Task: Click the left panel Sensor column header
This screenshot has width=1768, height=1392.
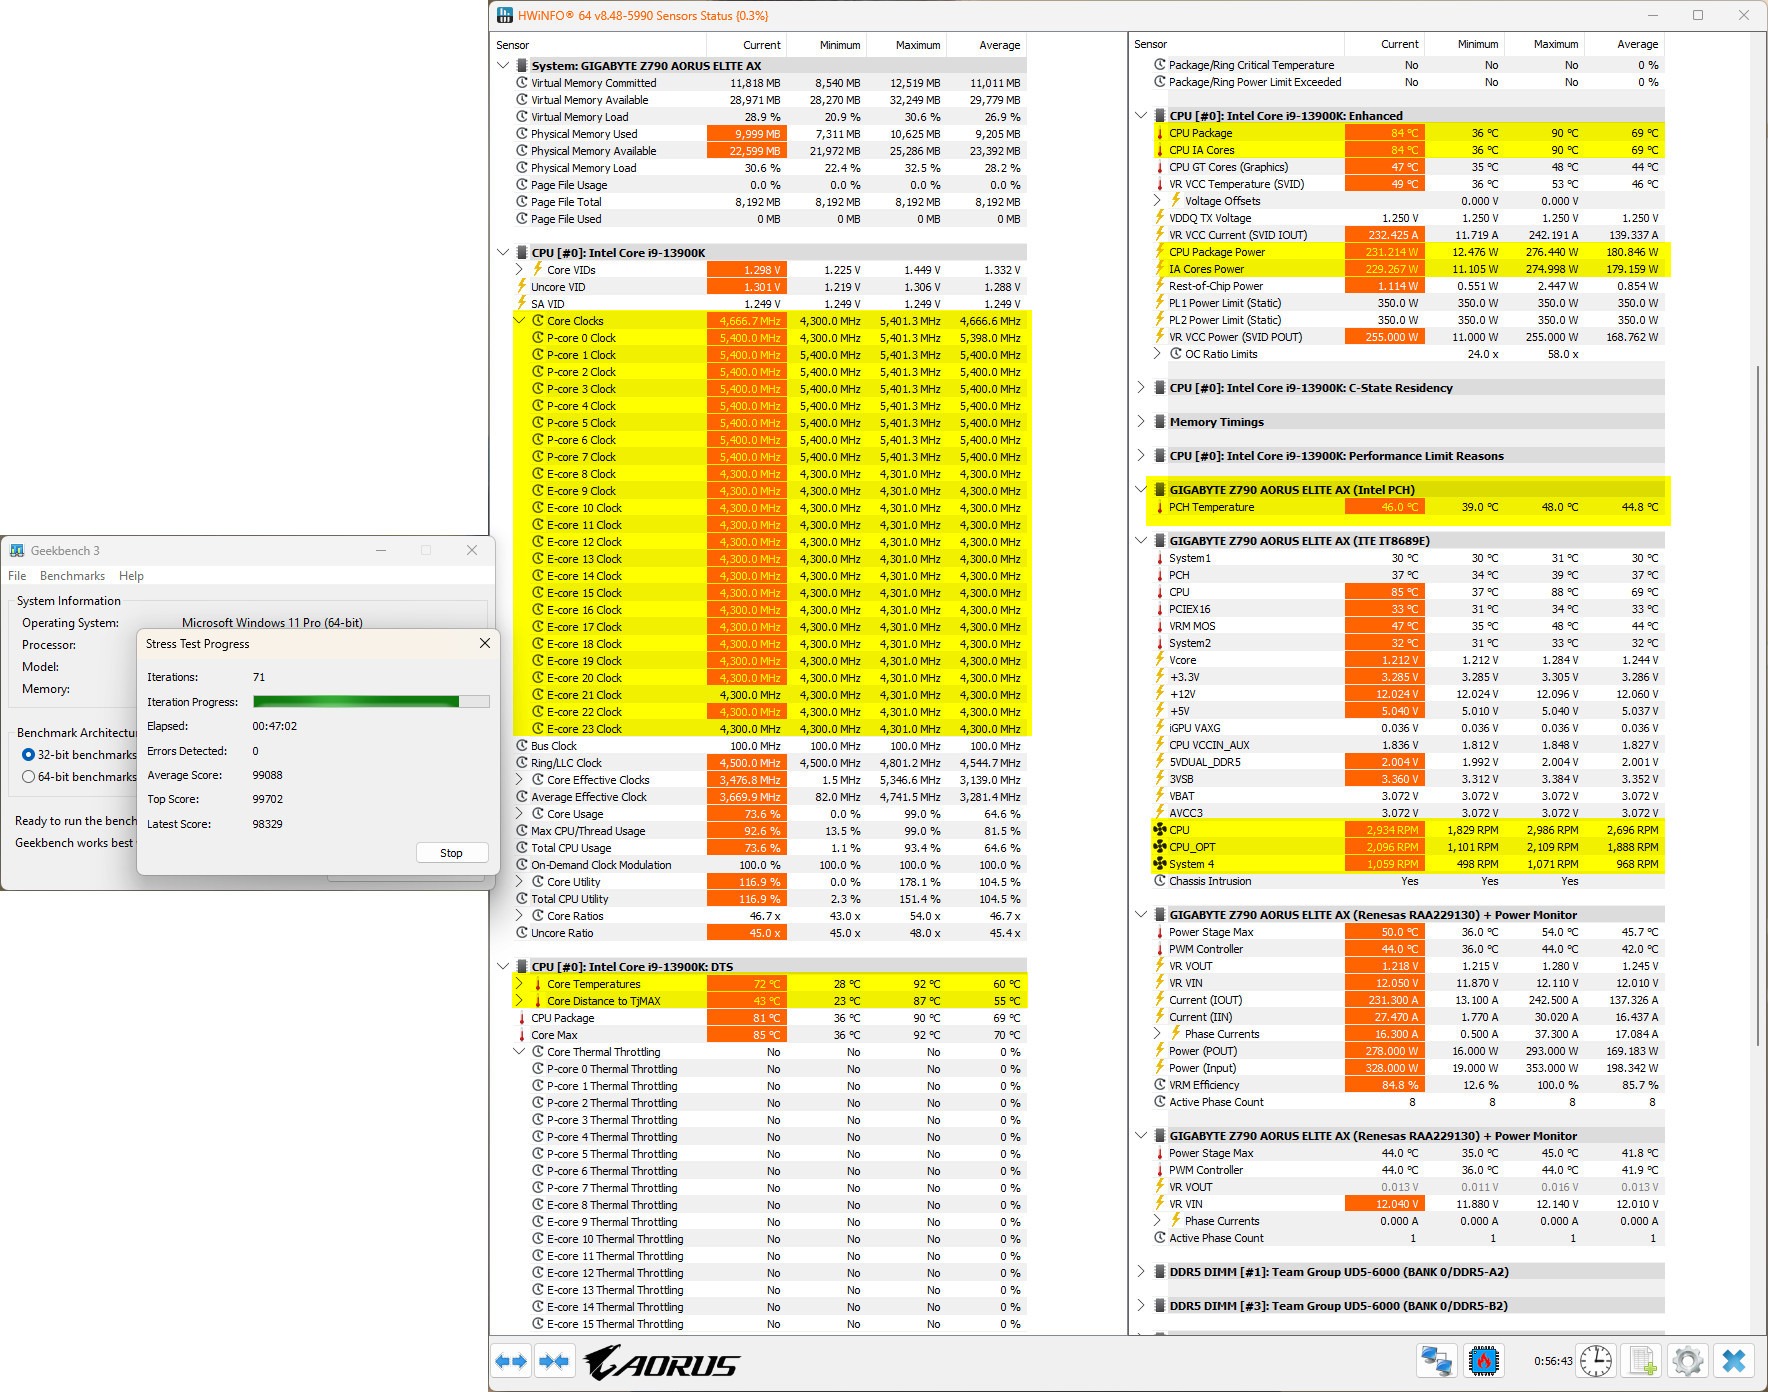Action: coord(598,45)
